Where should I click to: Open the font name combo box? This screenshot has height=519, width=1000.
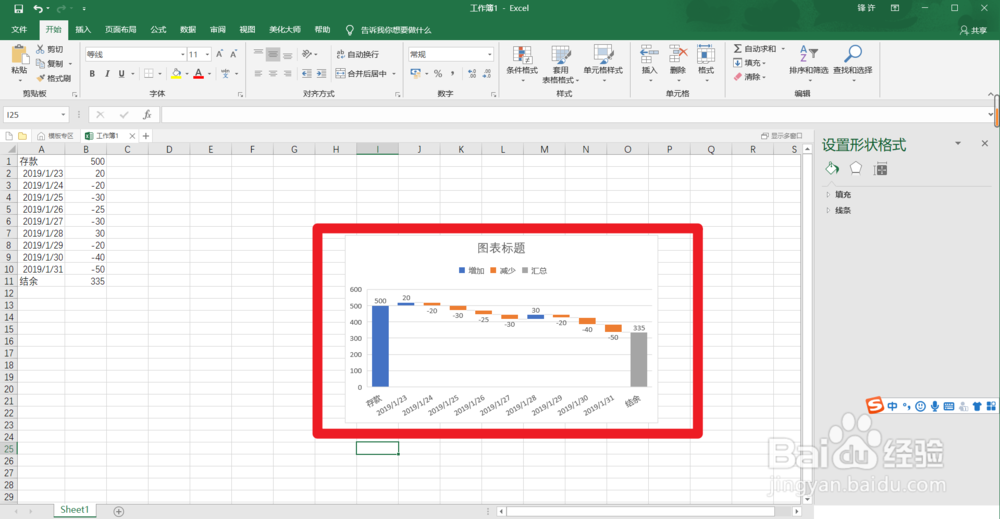point(135,54)
